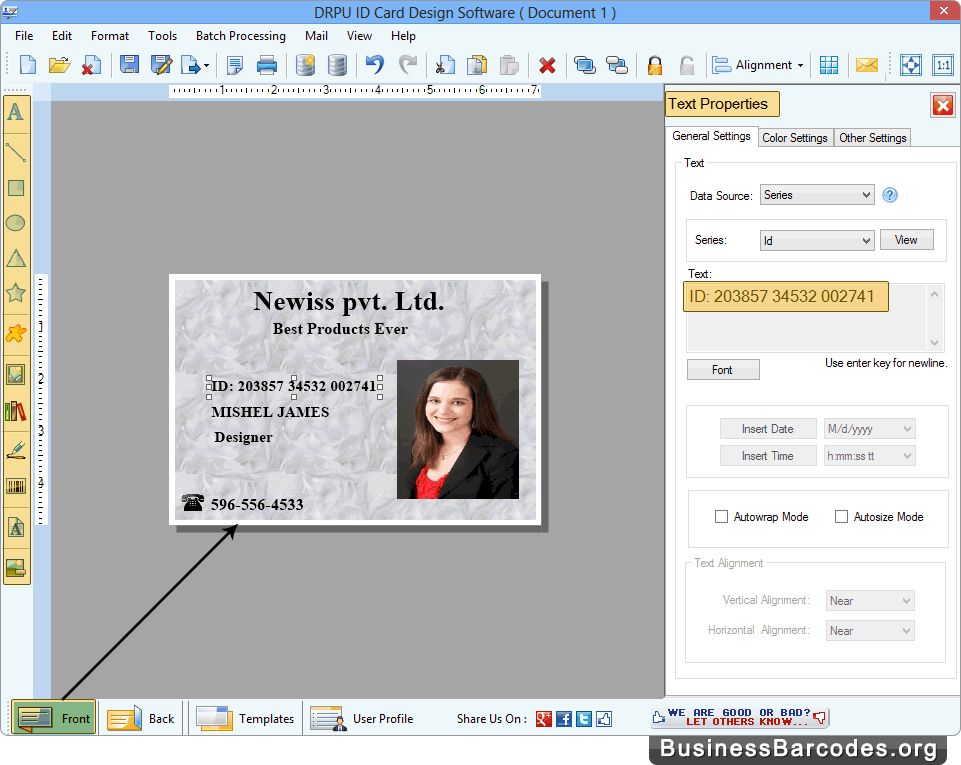Select the Ellipse shape tool

(16, 223)
